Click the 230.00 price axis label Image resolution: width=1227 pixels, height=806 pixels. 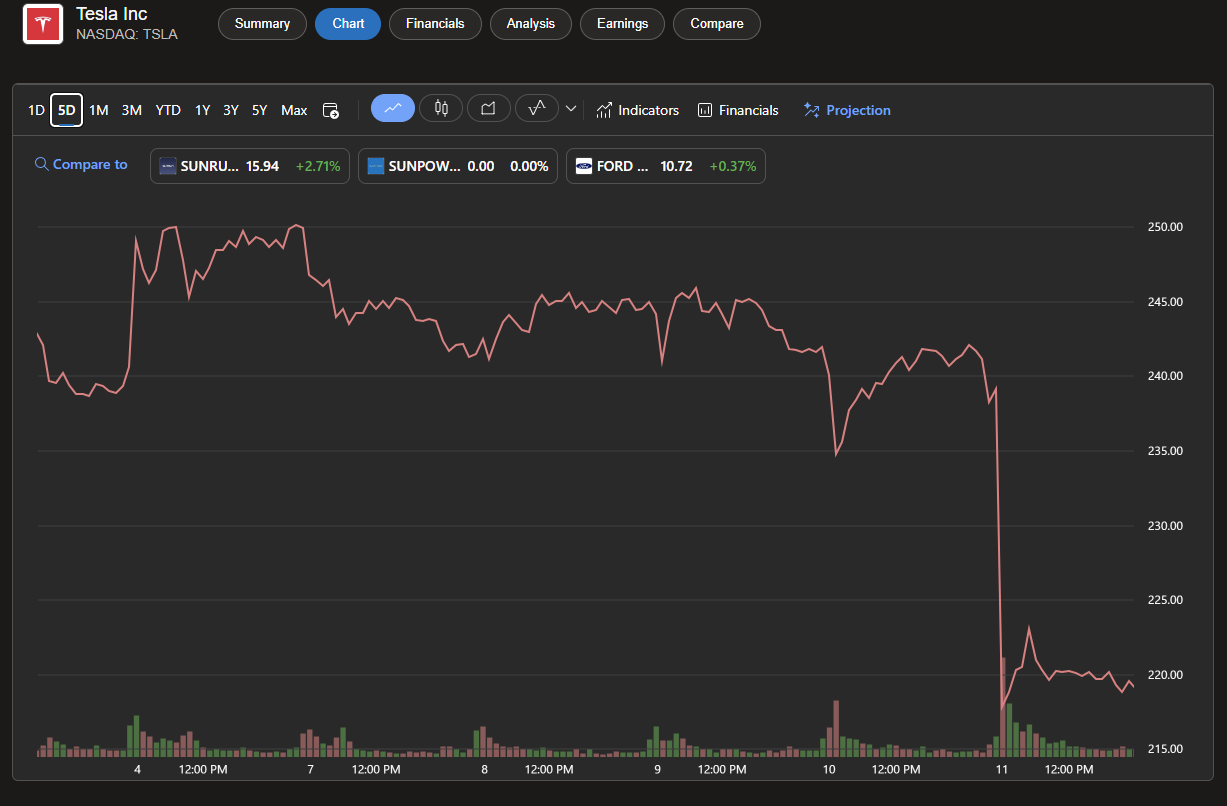pyautogui.click(x=1164, y=526)
